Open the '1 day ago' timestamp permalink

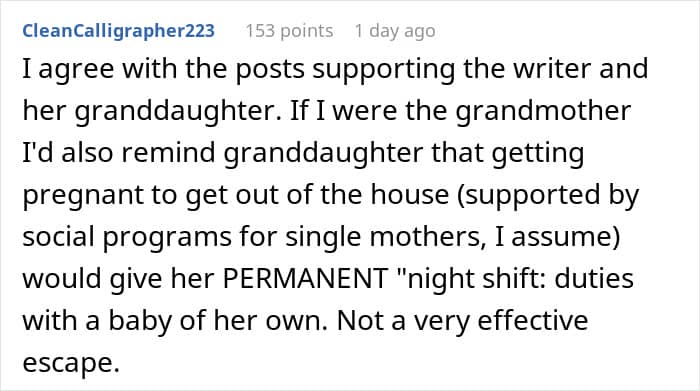(x=395, y=31)
